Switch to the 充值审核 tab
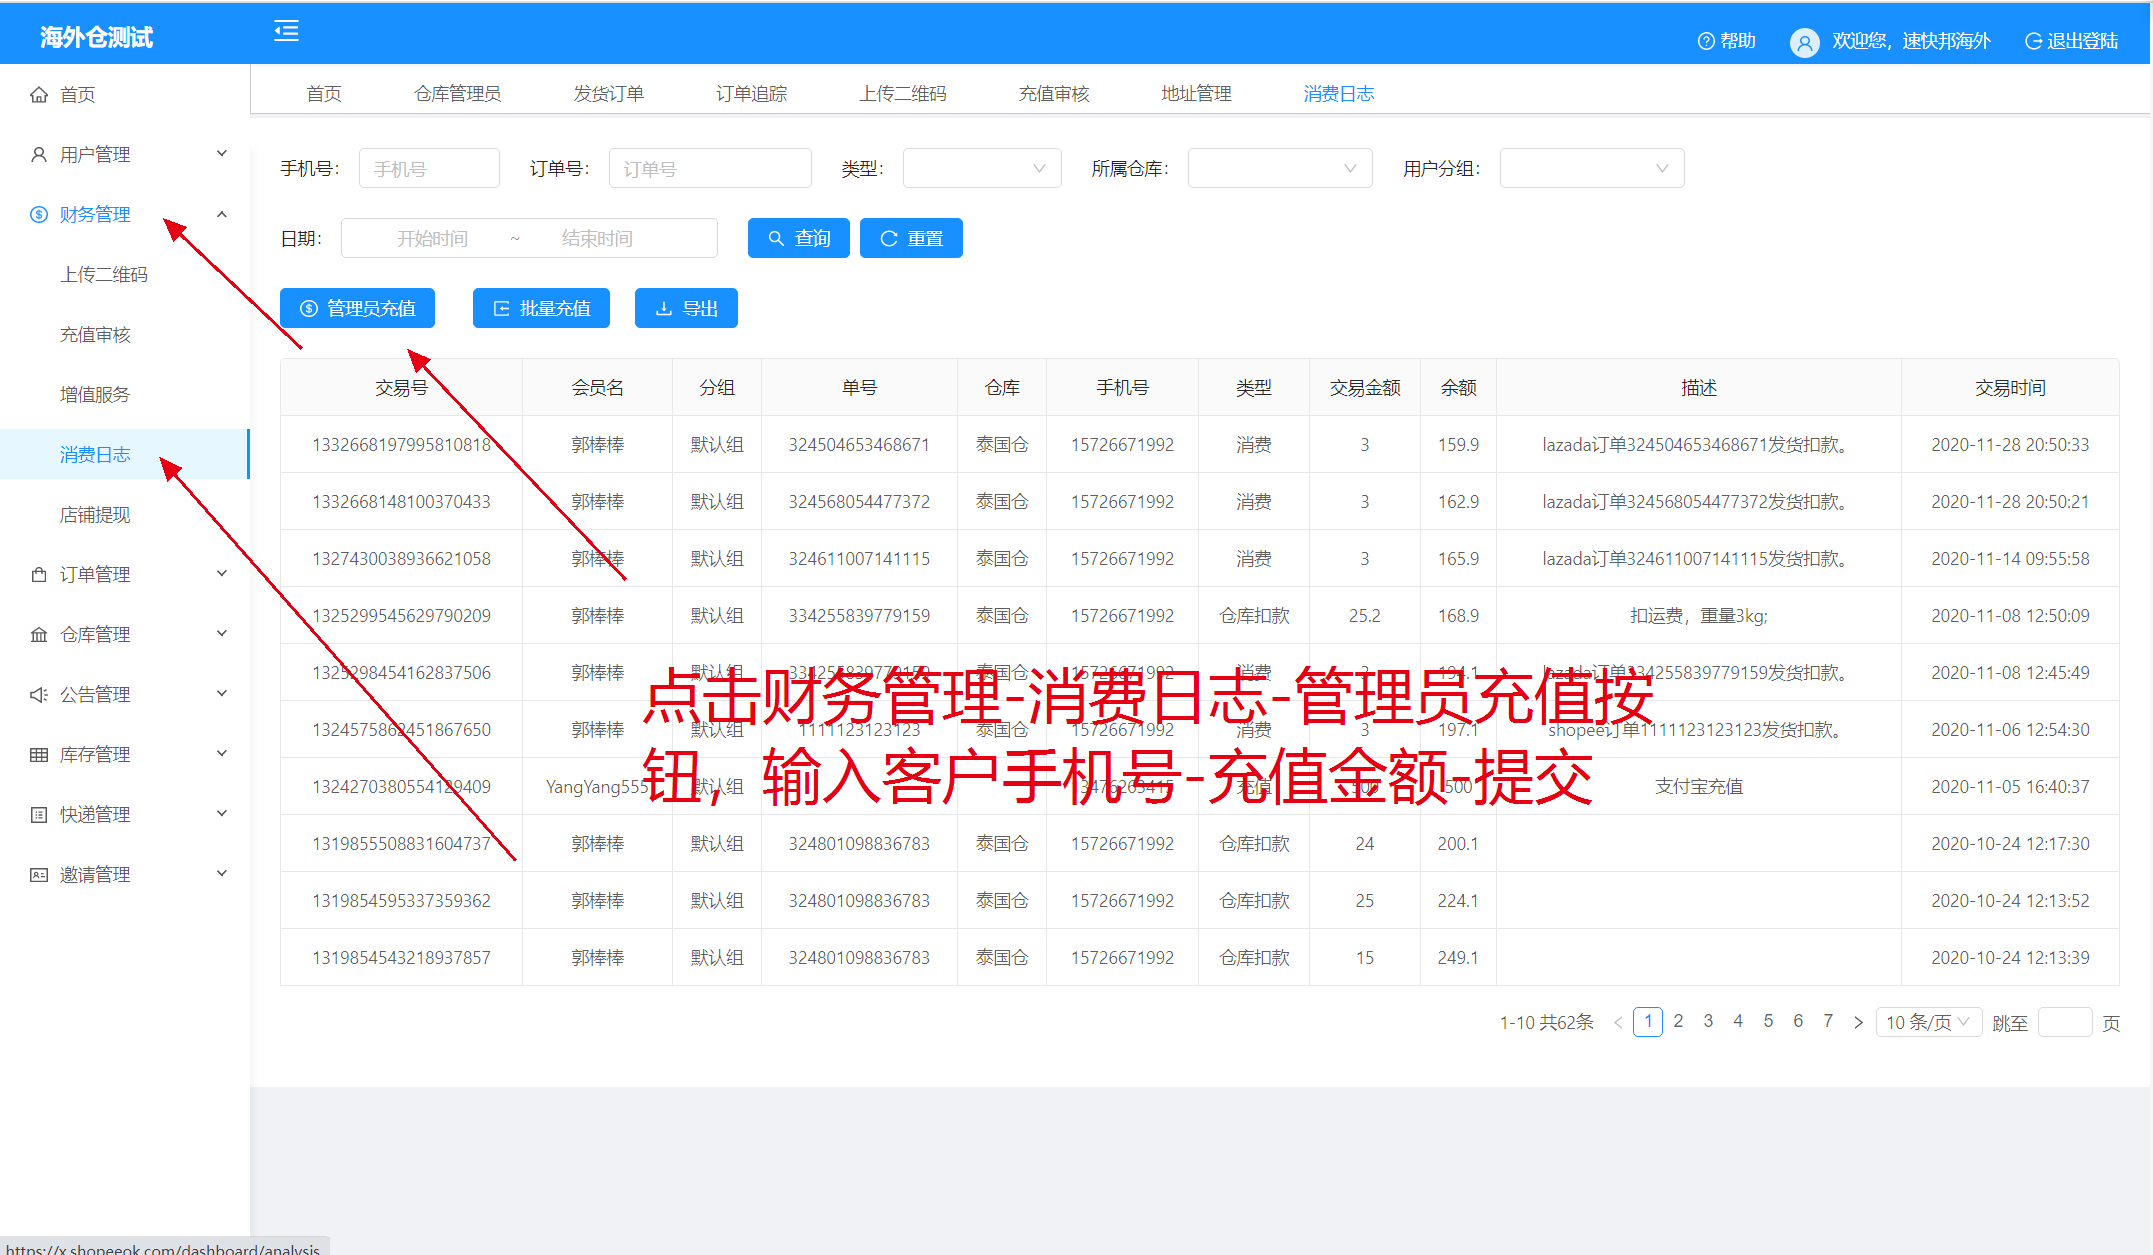This screenshot has width=2153, height=1255. click(1054, 93)
